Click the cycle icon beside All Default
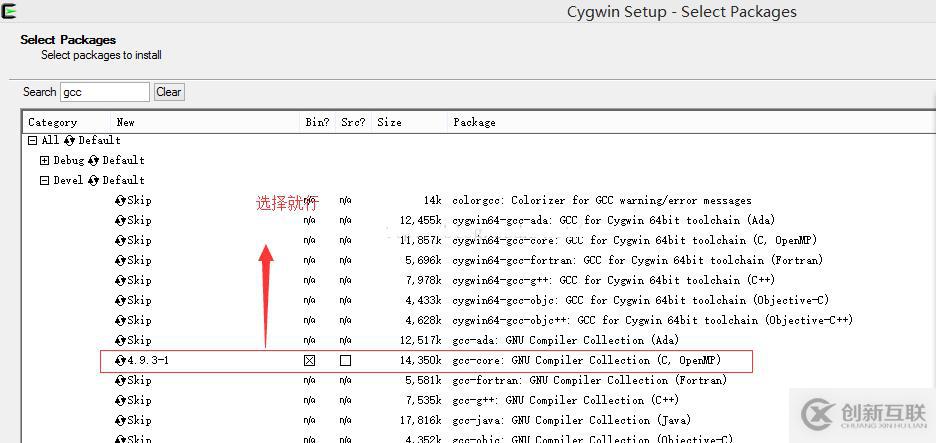The image size is (936, 443). (69, 141)
